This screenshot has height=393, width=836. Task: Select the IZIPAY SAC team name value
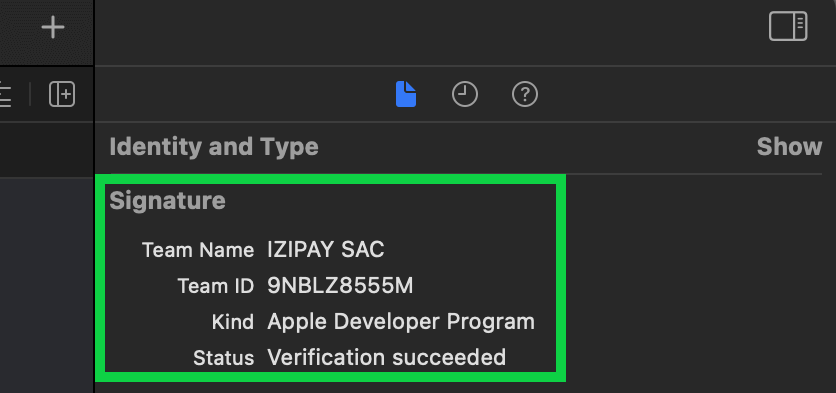pos(326,250)
